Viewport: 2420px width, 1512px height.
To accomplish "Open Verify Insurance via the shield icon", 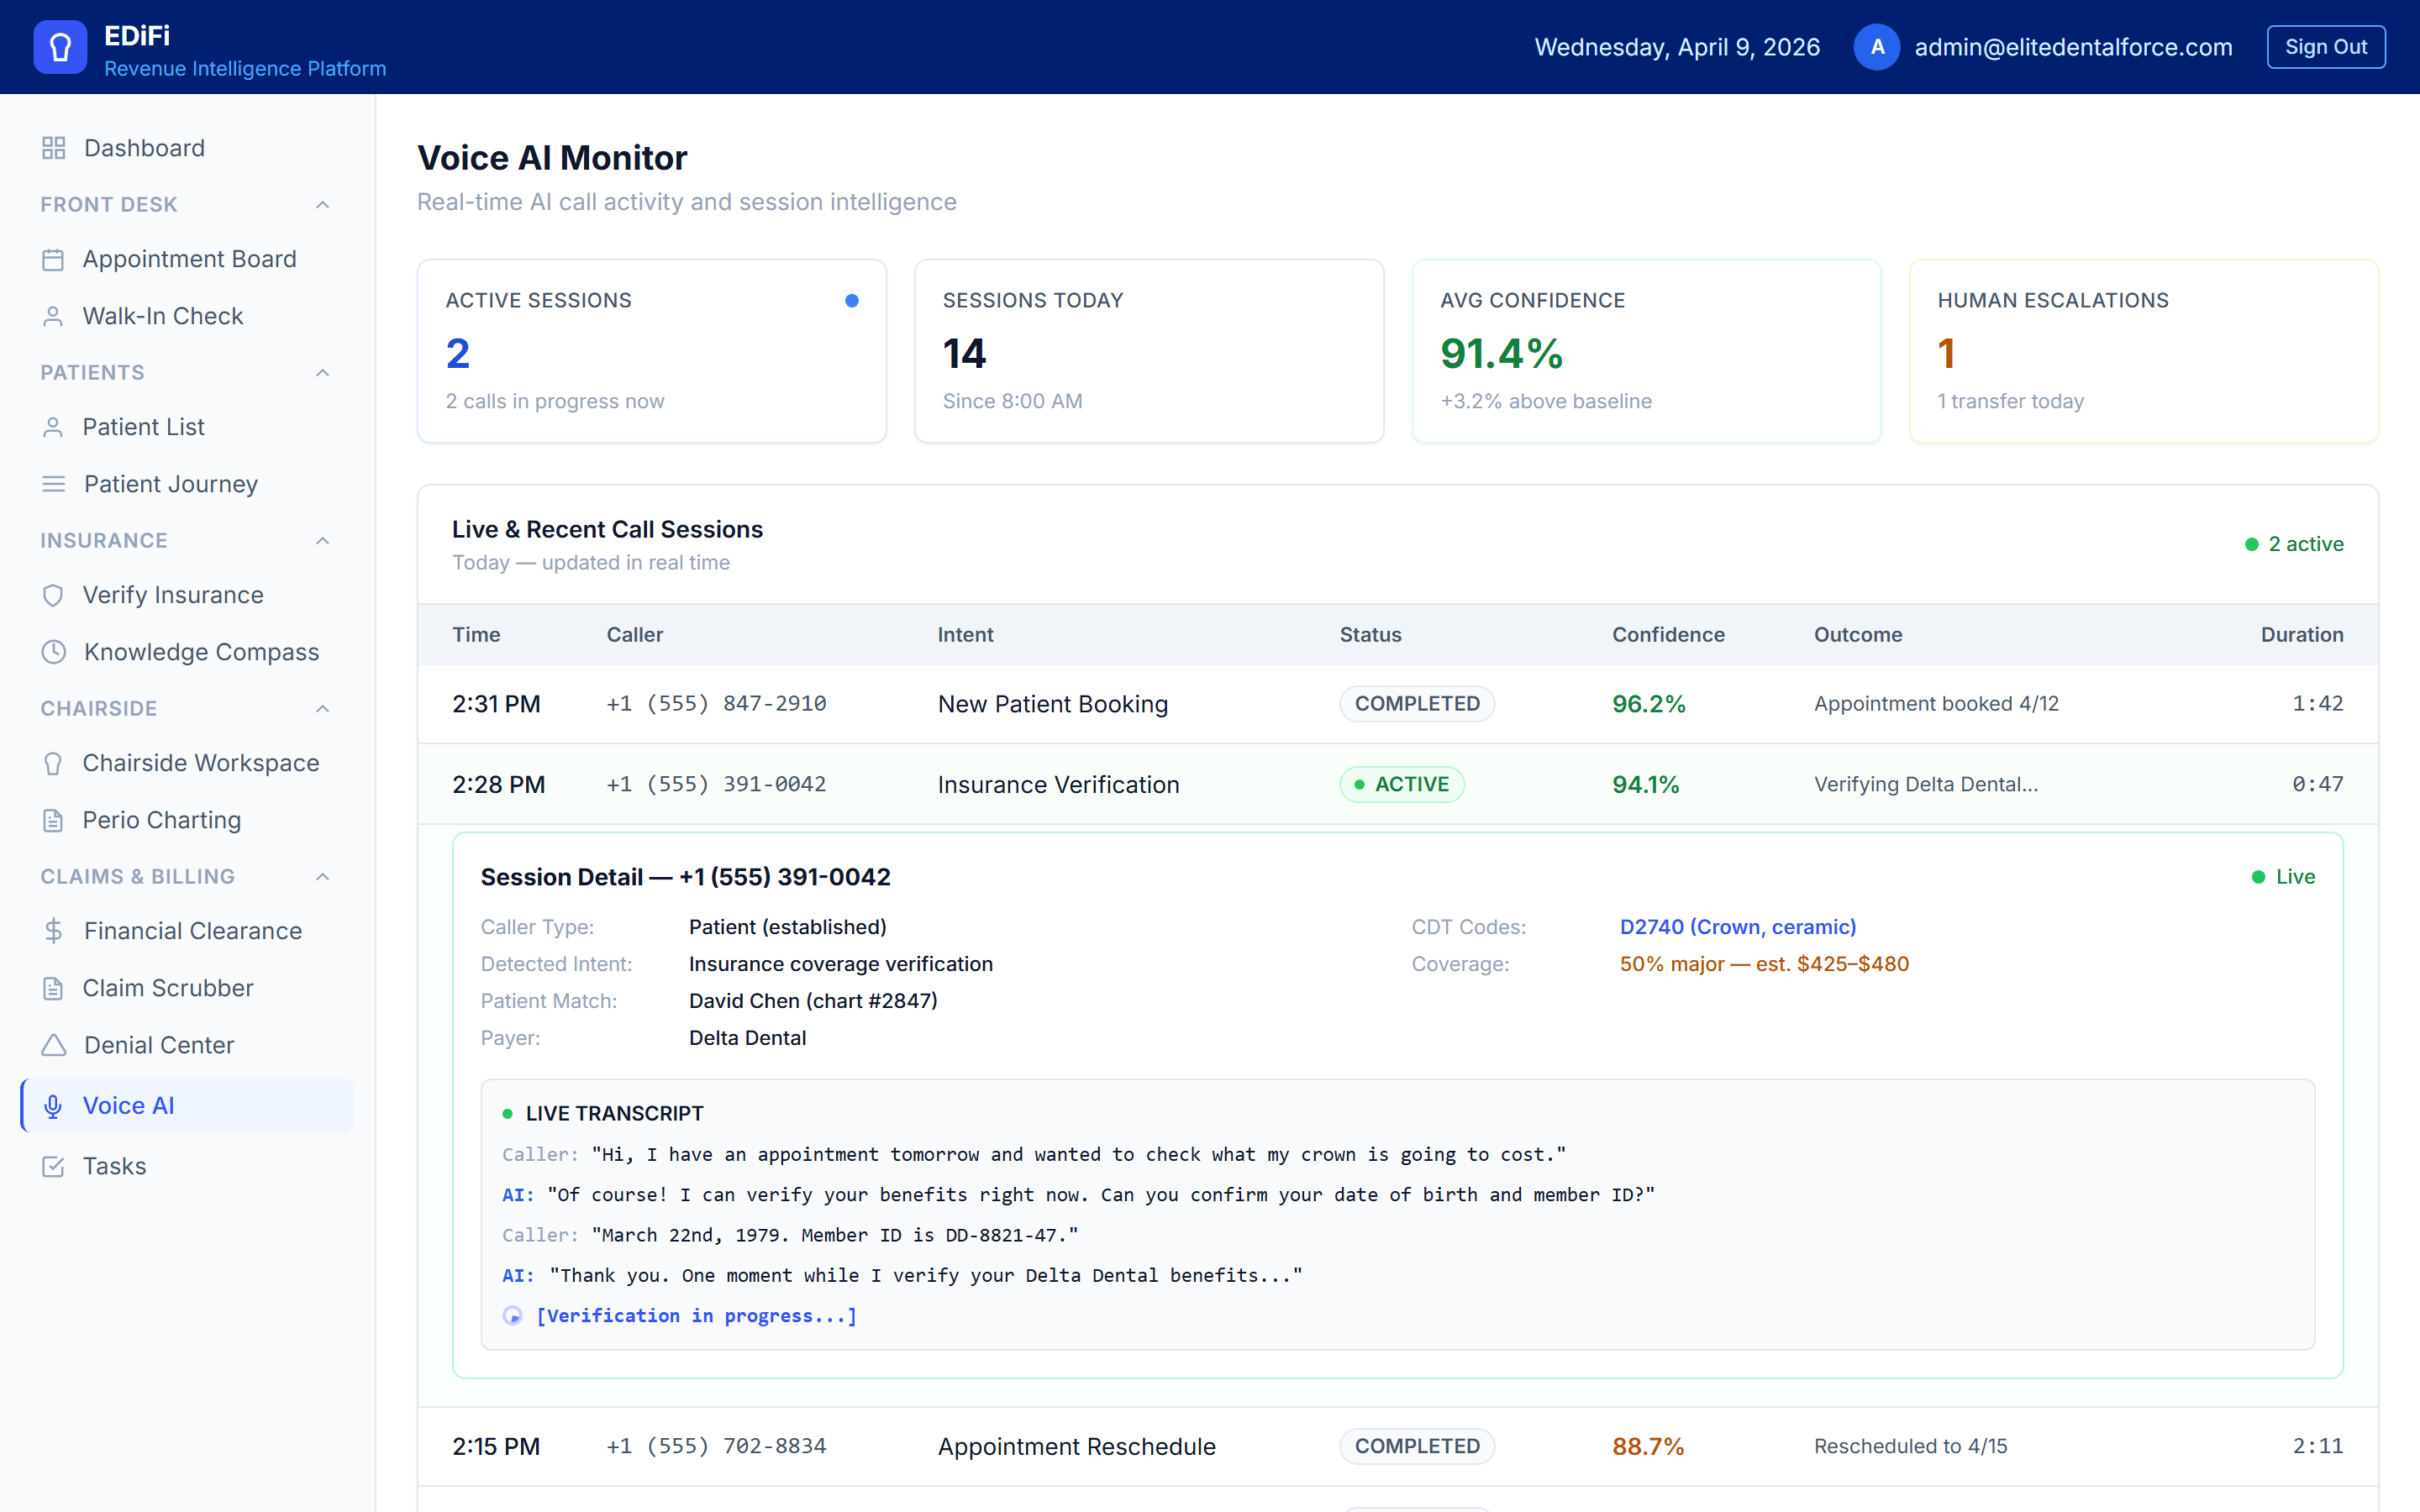I will point(52,594).
